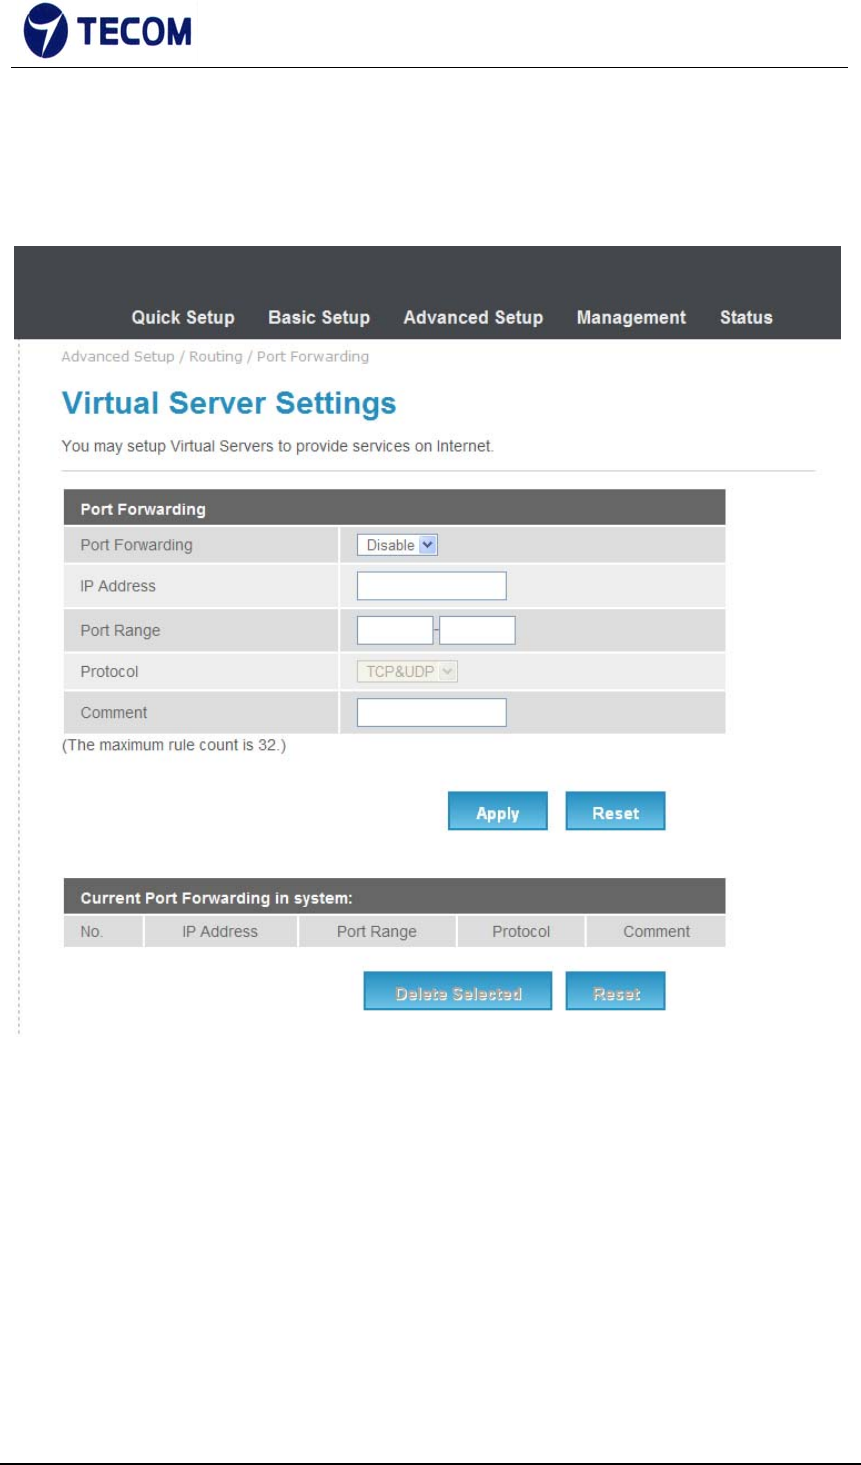Click the 'Current Port Forwarding in system:' header
The image size is (861, 1465).
[394, 897]
